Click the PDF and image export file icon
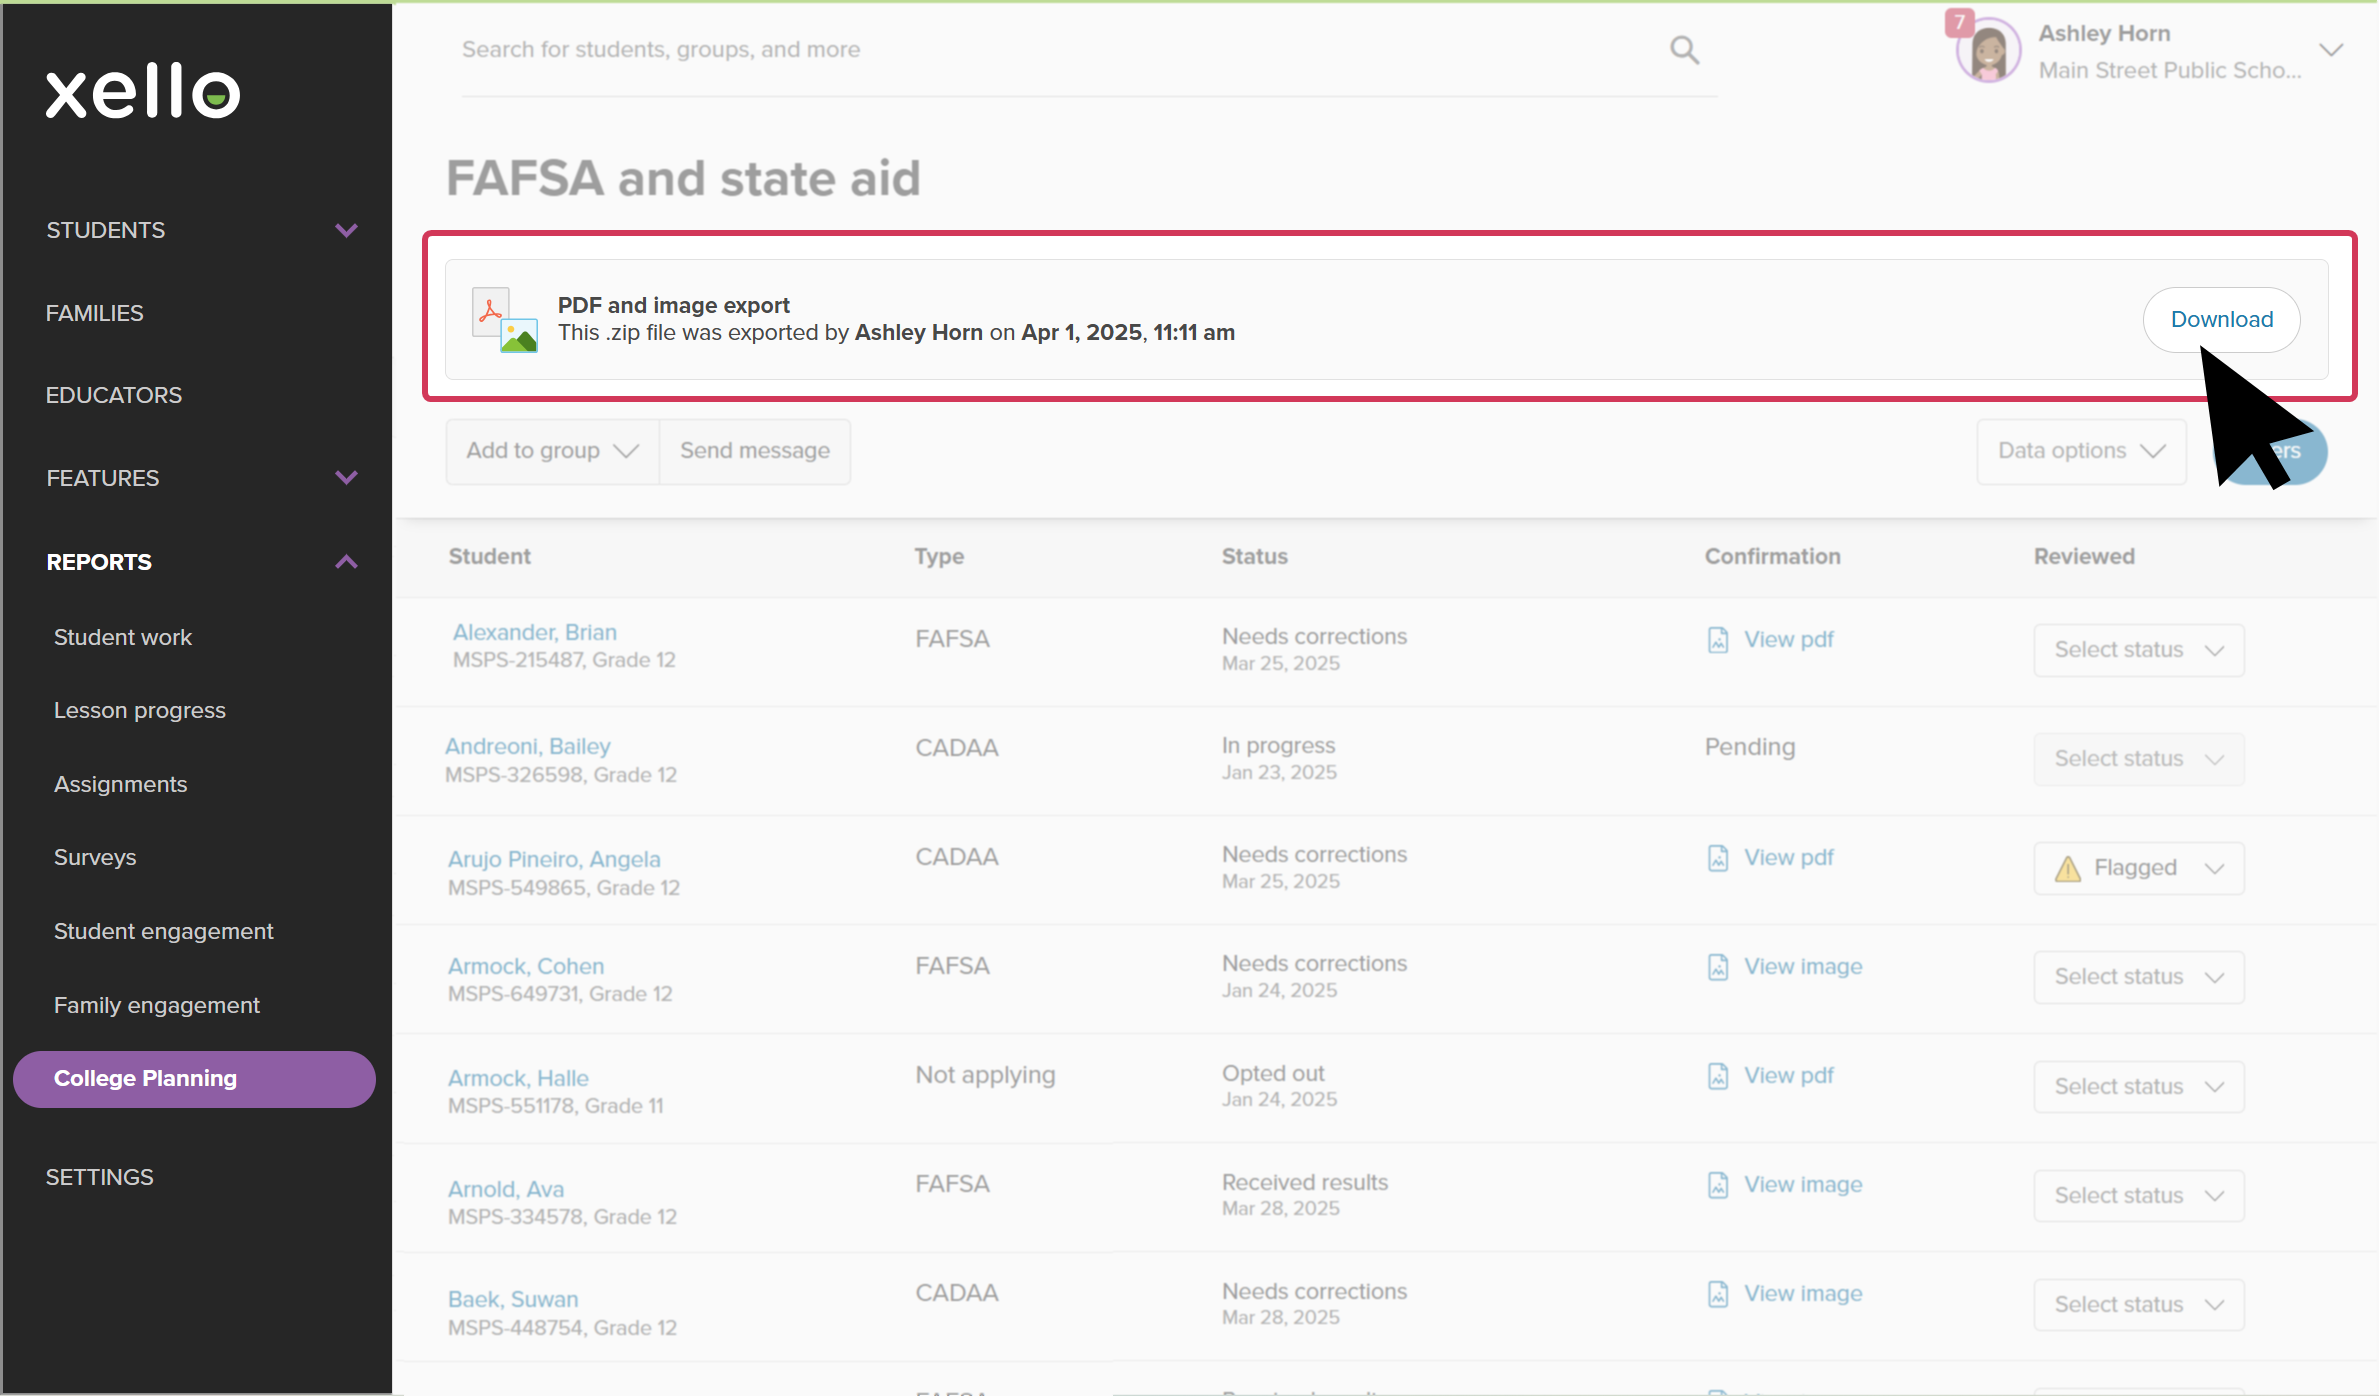 pos(505,320)
